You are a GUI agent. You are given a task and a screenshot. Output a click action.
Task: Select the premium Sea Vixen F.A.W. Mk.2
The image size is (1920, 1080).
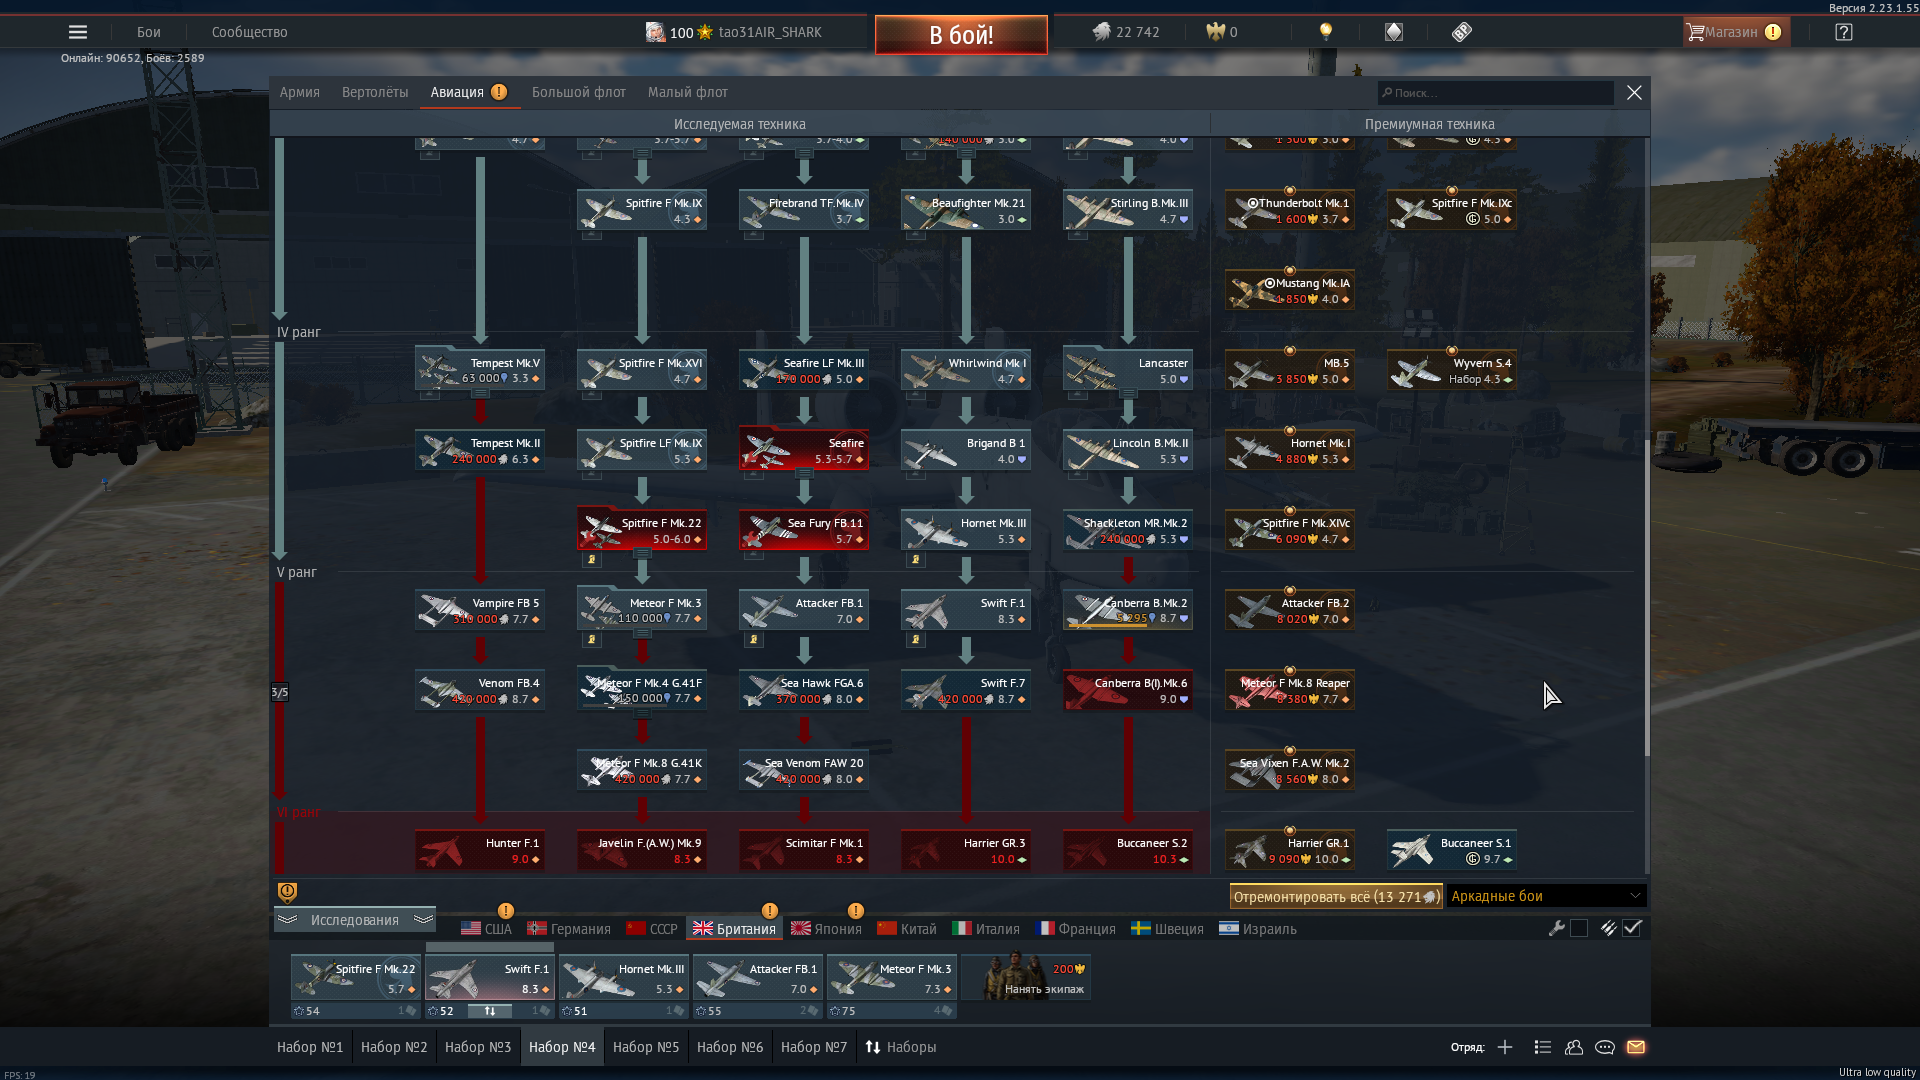pos(1290,770)
